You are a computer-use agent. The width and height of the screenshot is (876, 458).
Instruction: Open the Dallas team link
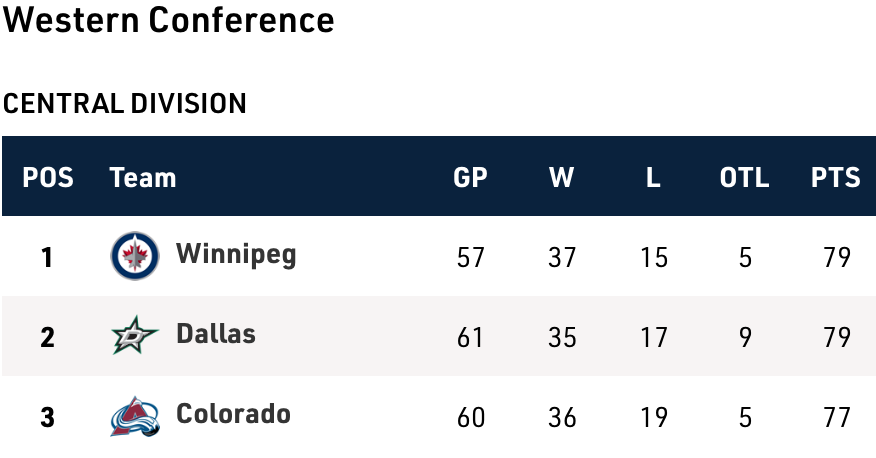pyautogui.click(x=216, y=335)
